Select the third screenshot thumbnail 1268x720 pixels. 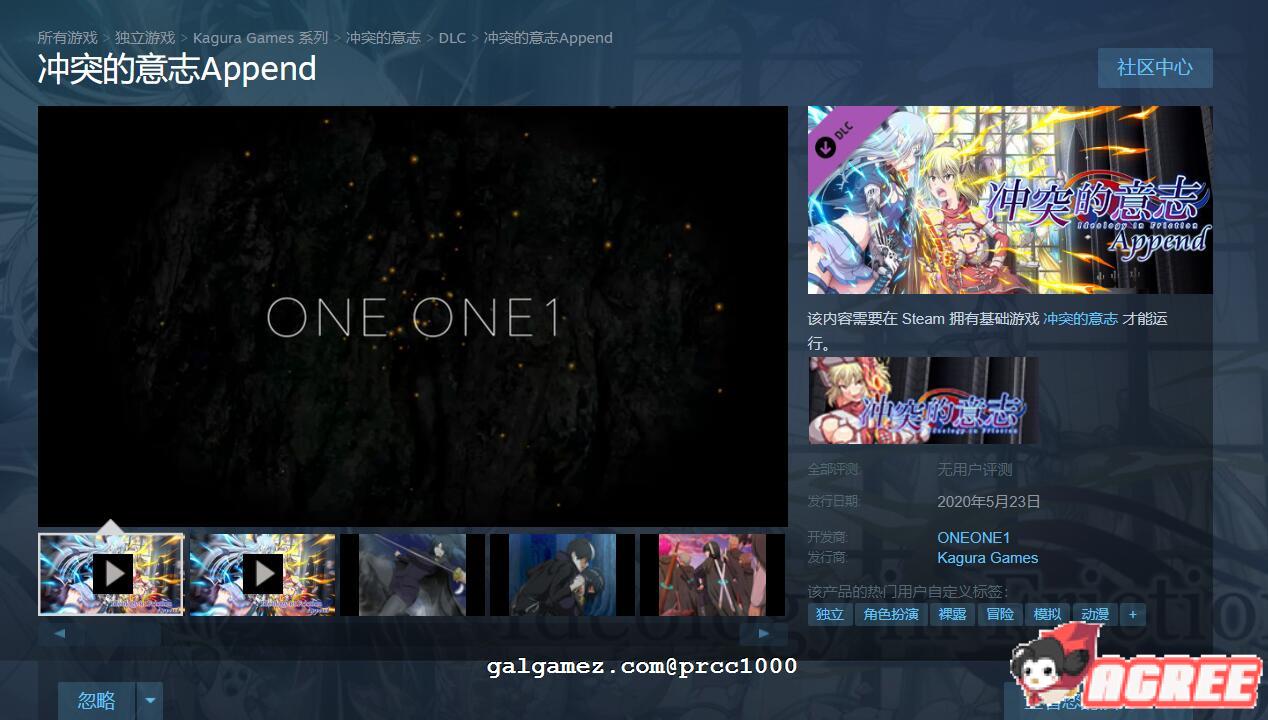click(x=412, y=573)
